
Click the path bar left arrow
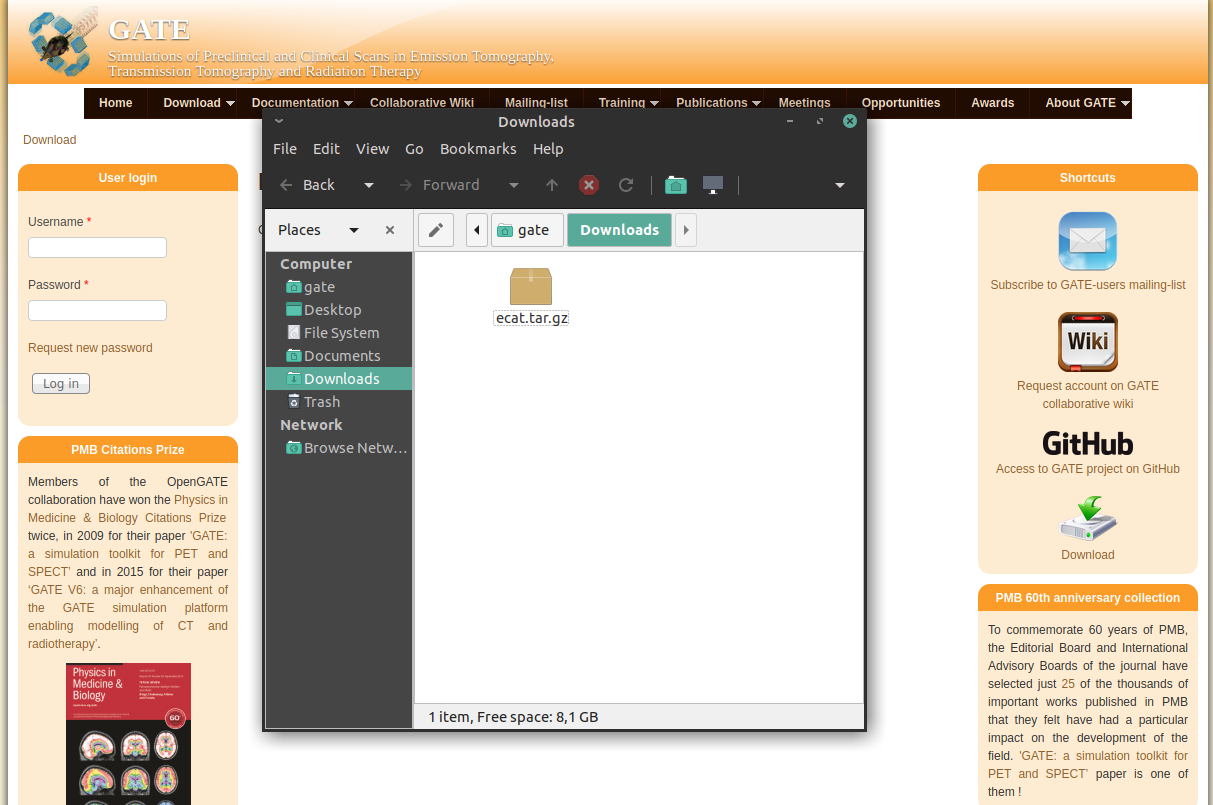pyautogui.click(x=477, y=230)
